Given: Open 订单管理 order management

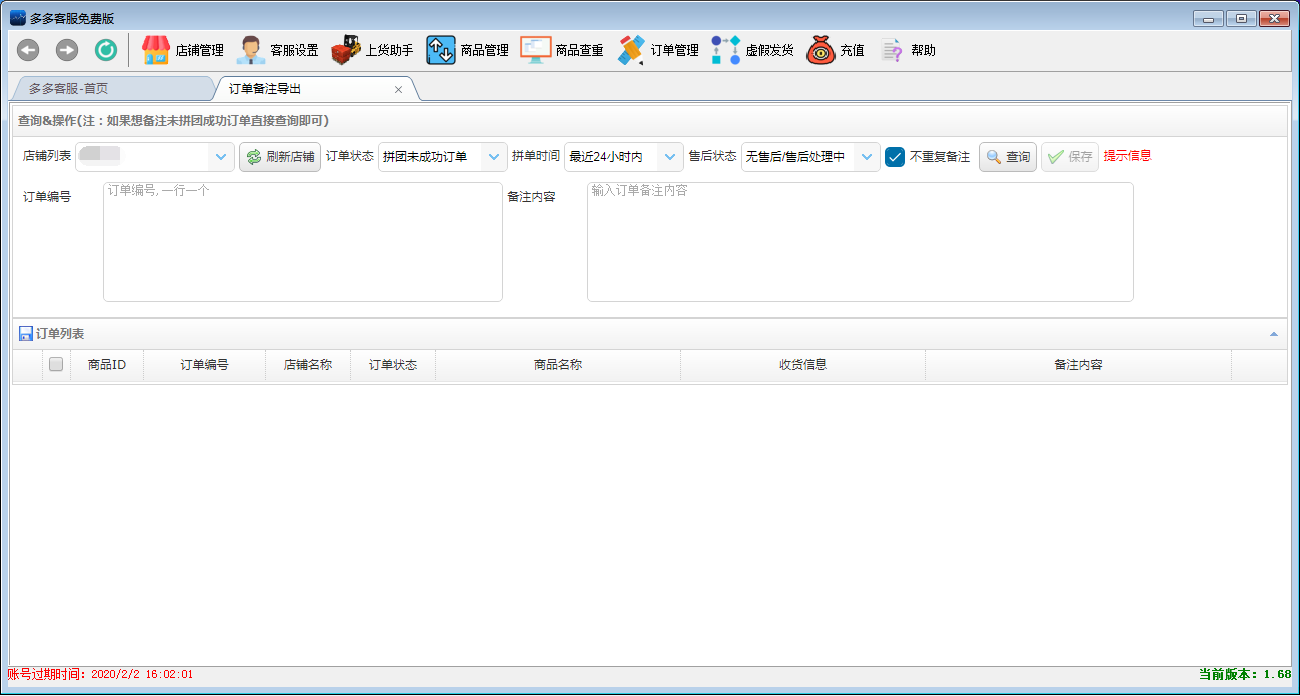Looking at the screenshot, I should pyautogui.click(x=631, y=50).
